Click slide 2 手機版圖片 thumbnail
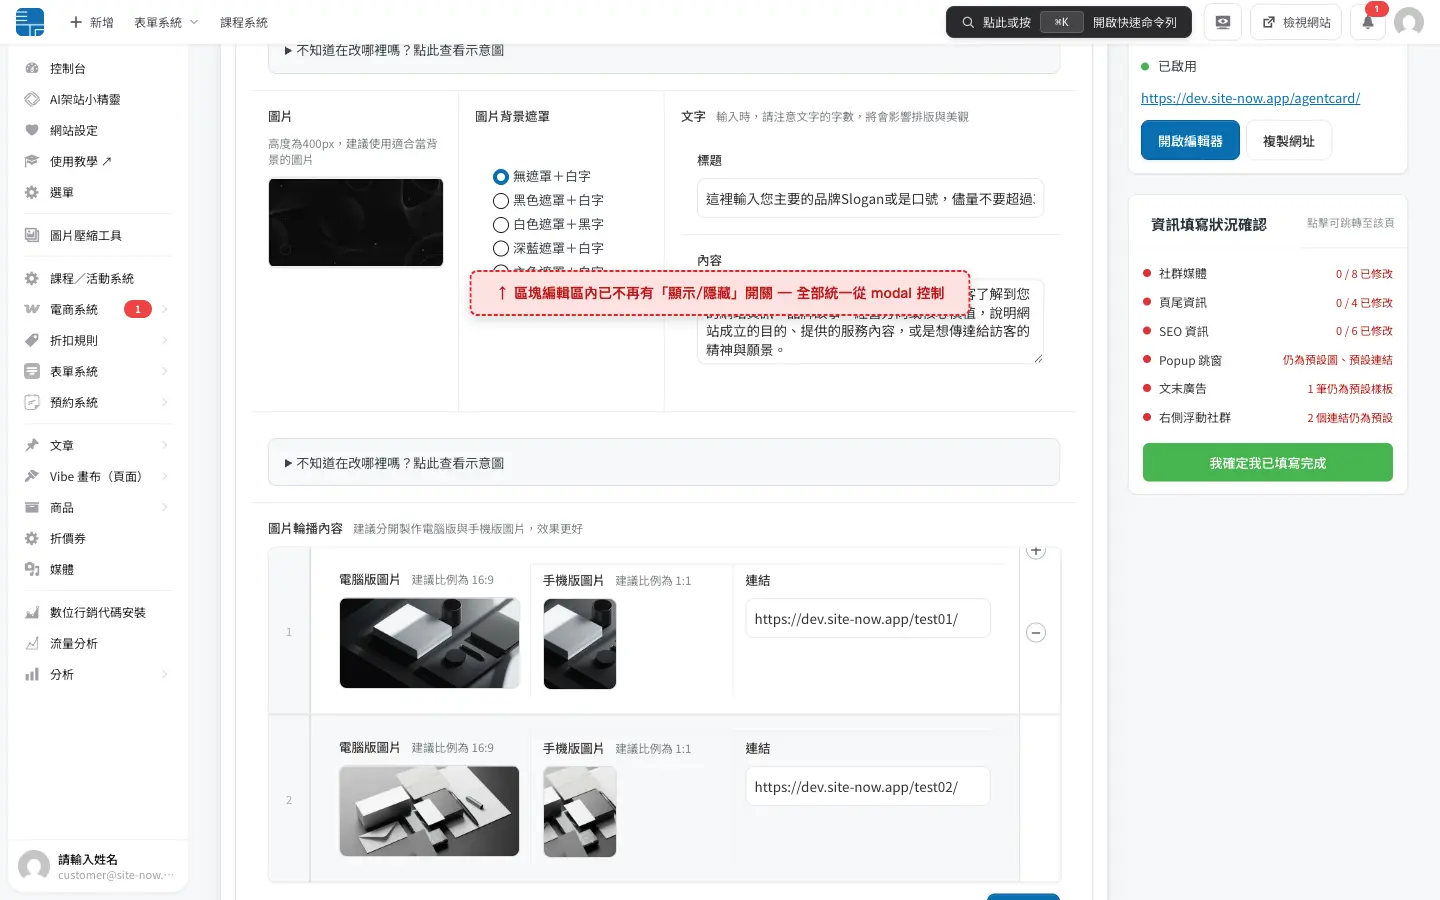 [x=580, y=812]
